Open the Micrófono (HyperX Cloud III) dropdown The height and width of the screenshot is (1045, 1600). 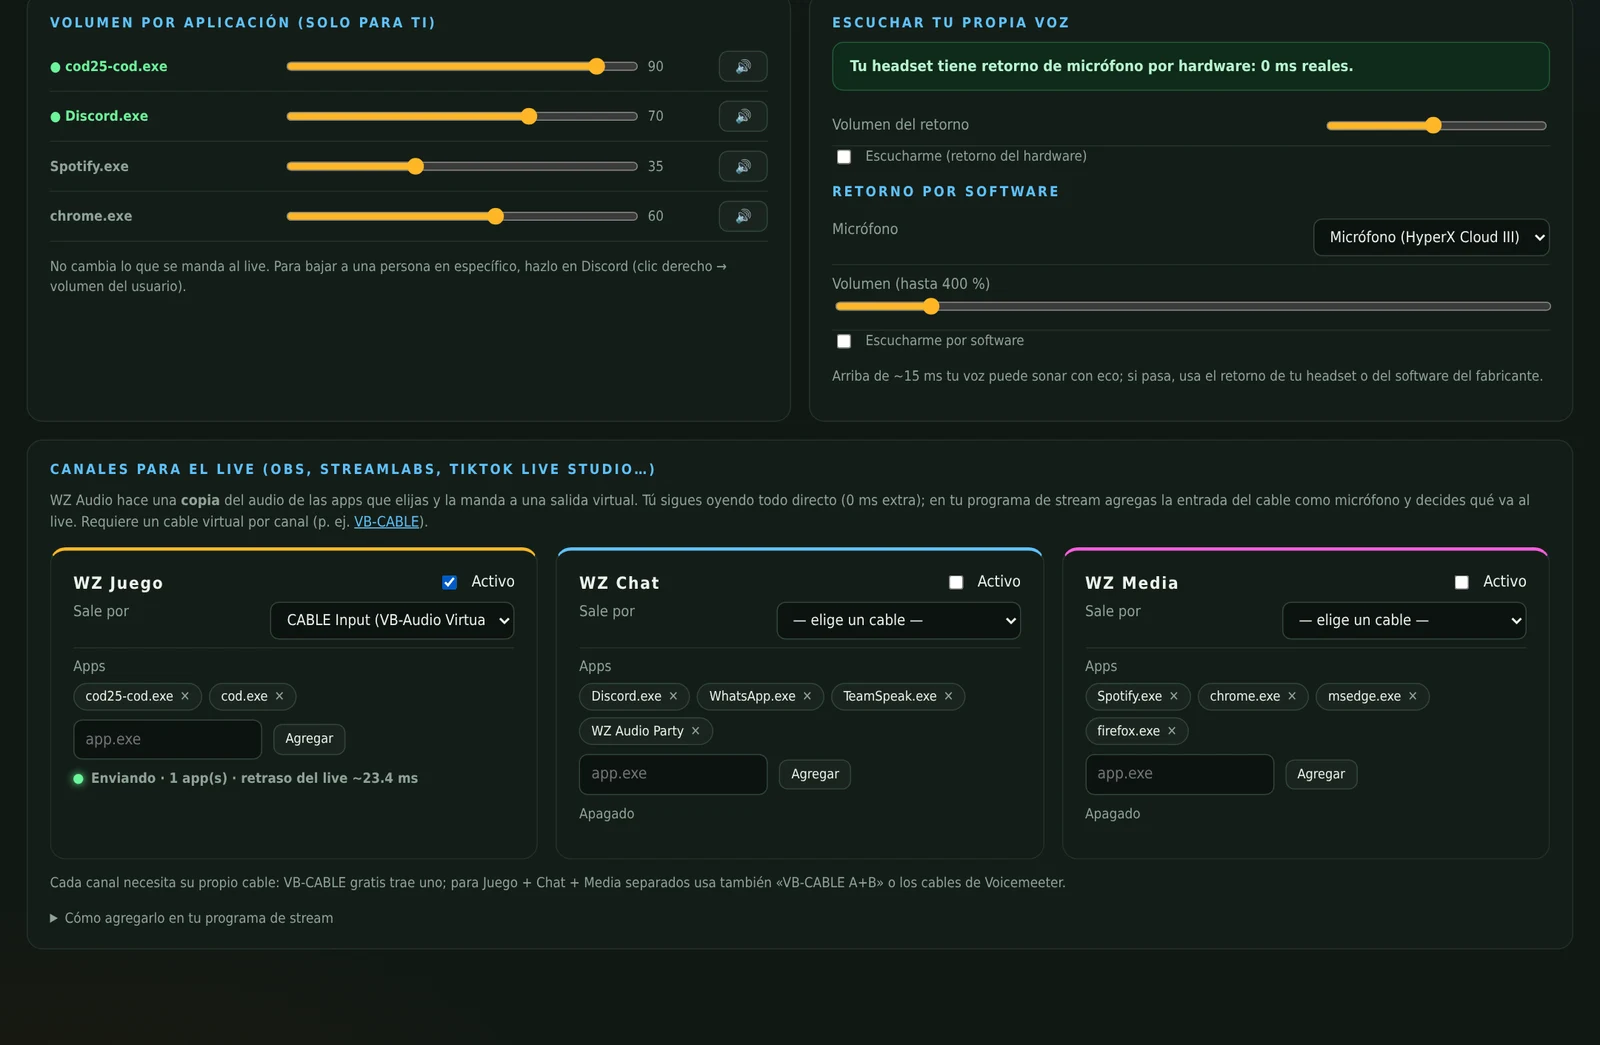(x=1431, y=237)
